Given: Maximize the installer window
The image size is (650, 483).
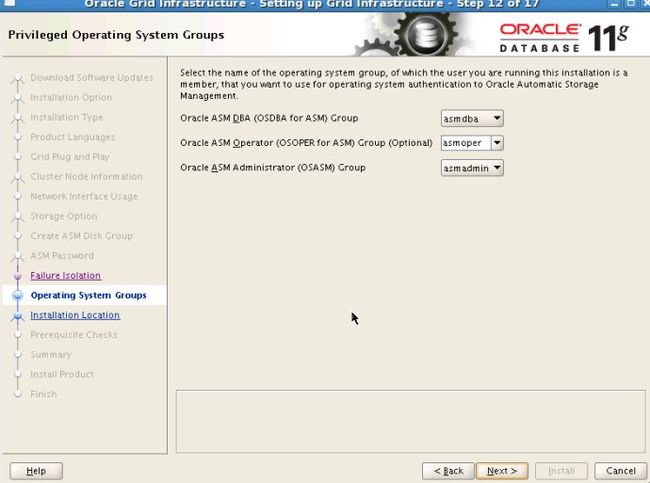Looking at the screenshot, I should 631,4.
